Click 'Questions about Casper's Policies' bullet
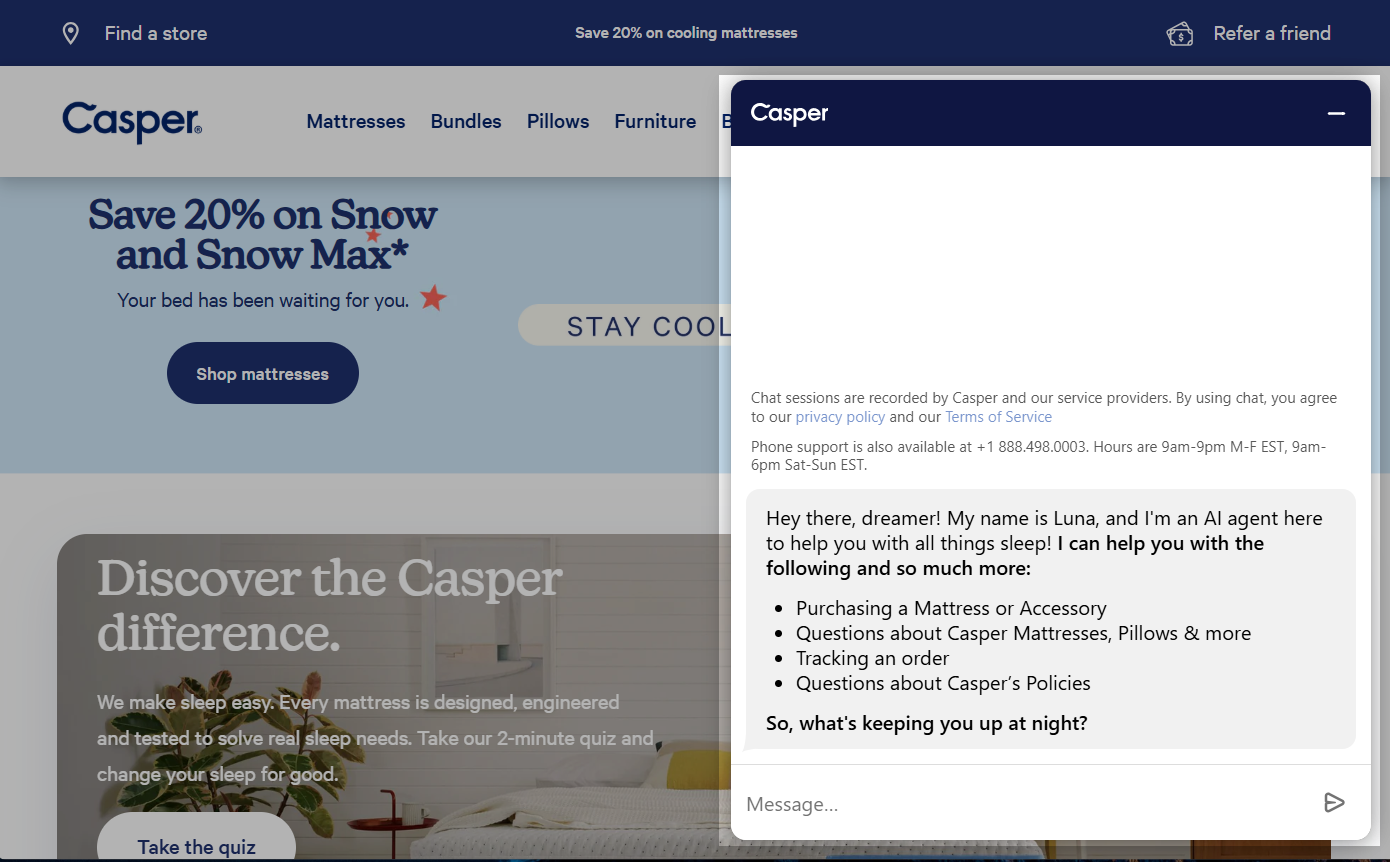Screen dimensions: 1390x862 [x=943, y=683]
